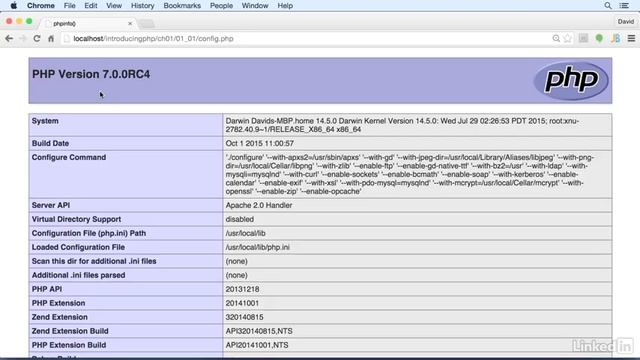Screen dimensions: 640x360
Task: Click the 20131218 value
Action: [x=242, y=289]
